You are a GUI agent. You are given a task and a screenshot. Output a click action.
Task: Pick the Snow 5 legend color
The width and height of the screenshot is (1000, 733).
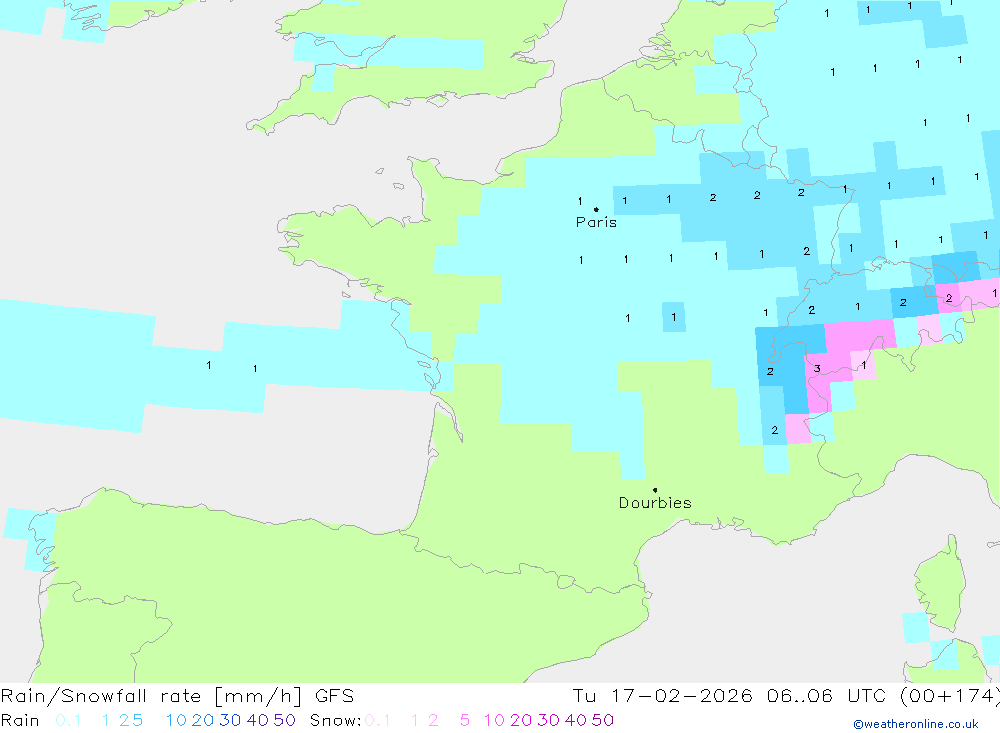pyautogui.click(x=465, y=720)
